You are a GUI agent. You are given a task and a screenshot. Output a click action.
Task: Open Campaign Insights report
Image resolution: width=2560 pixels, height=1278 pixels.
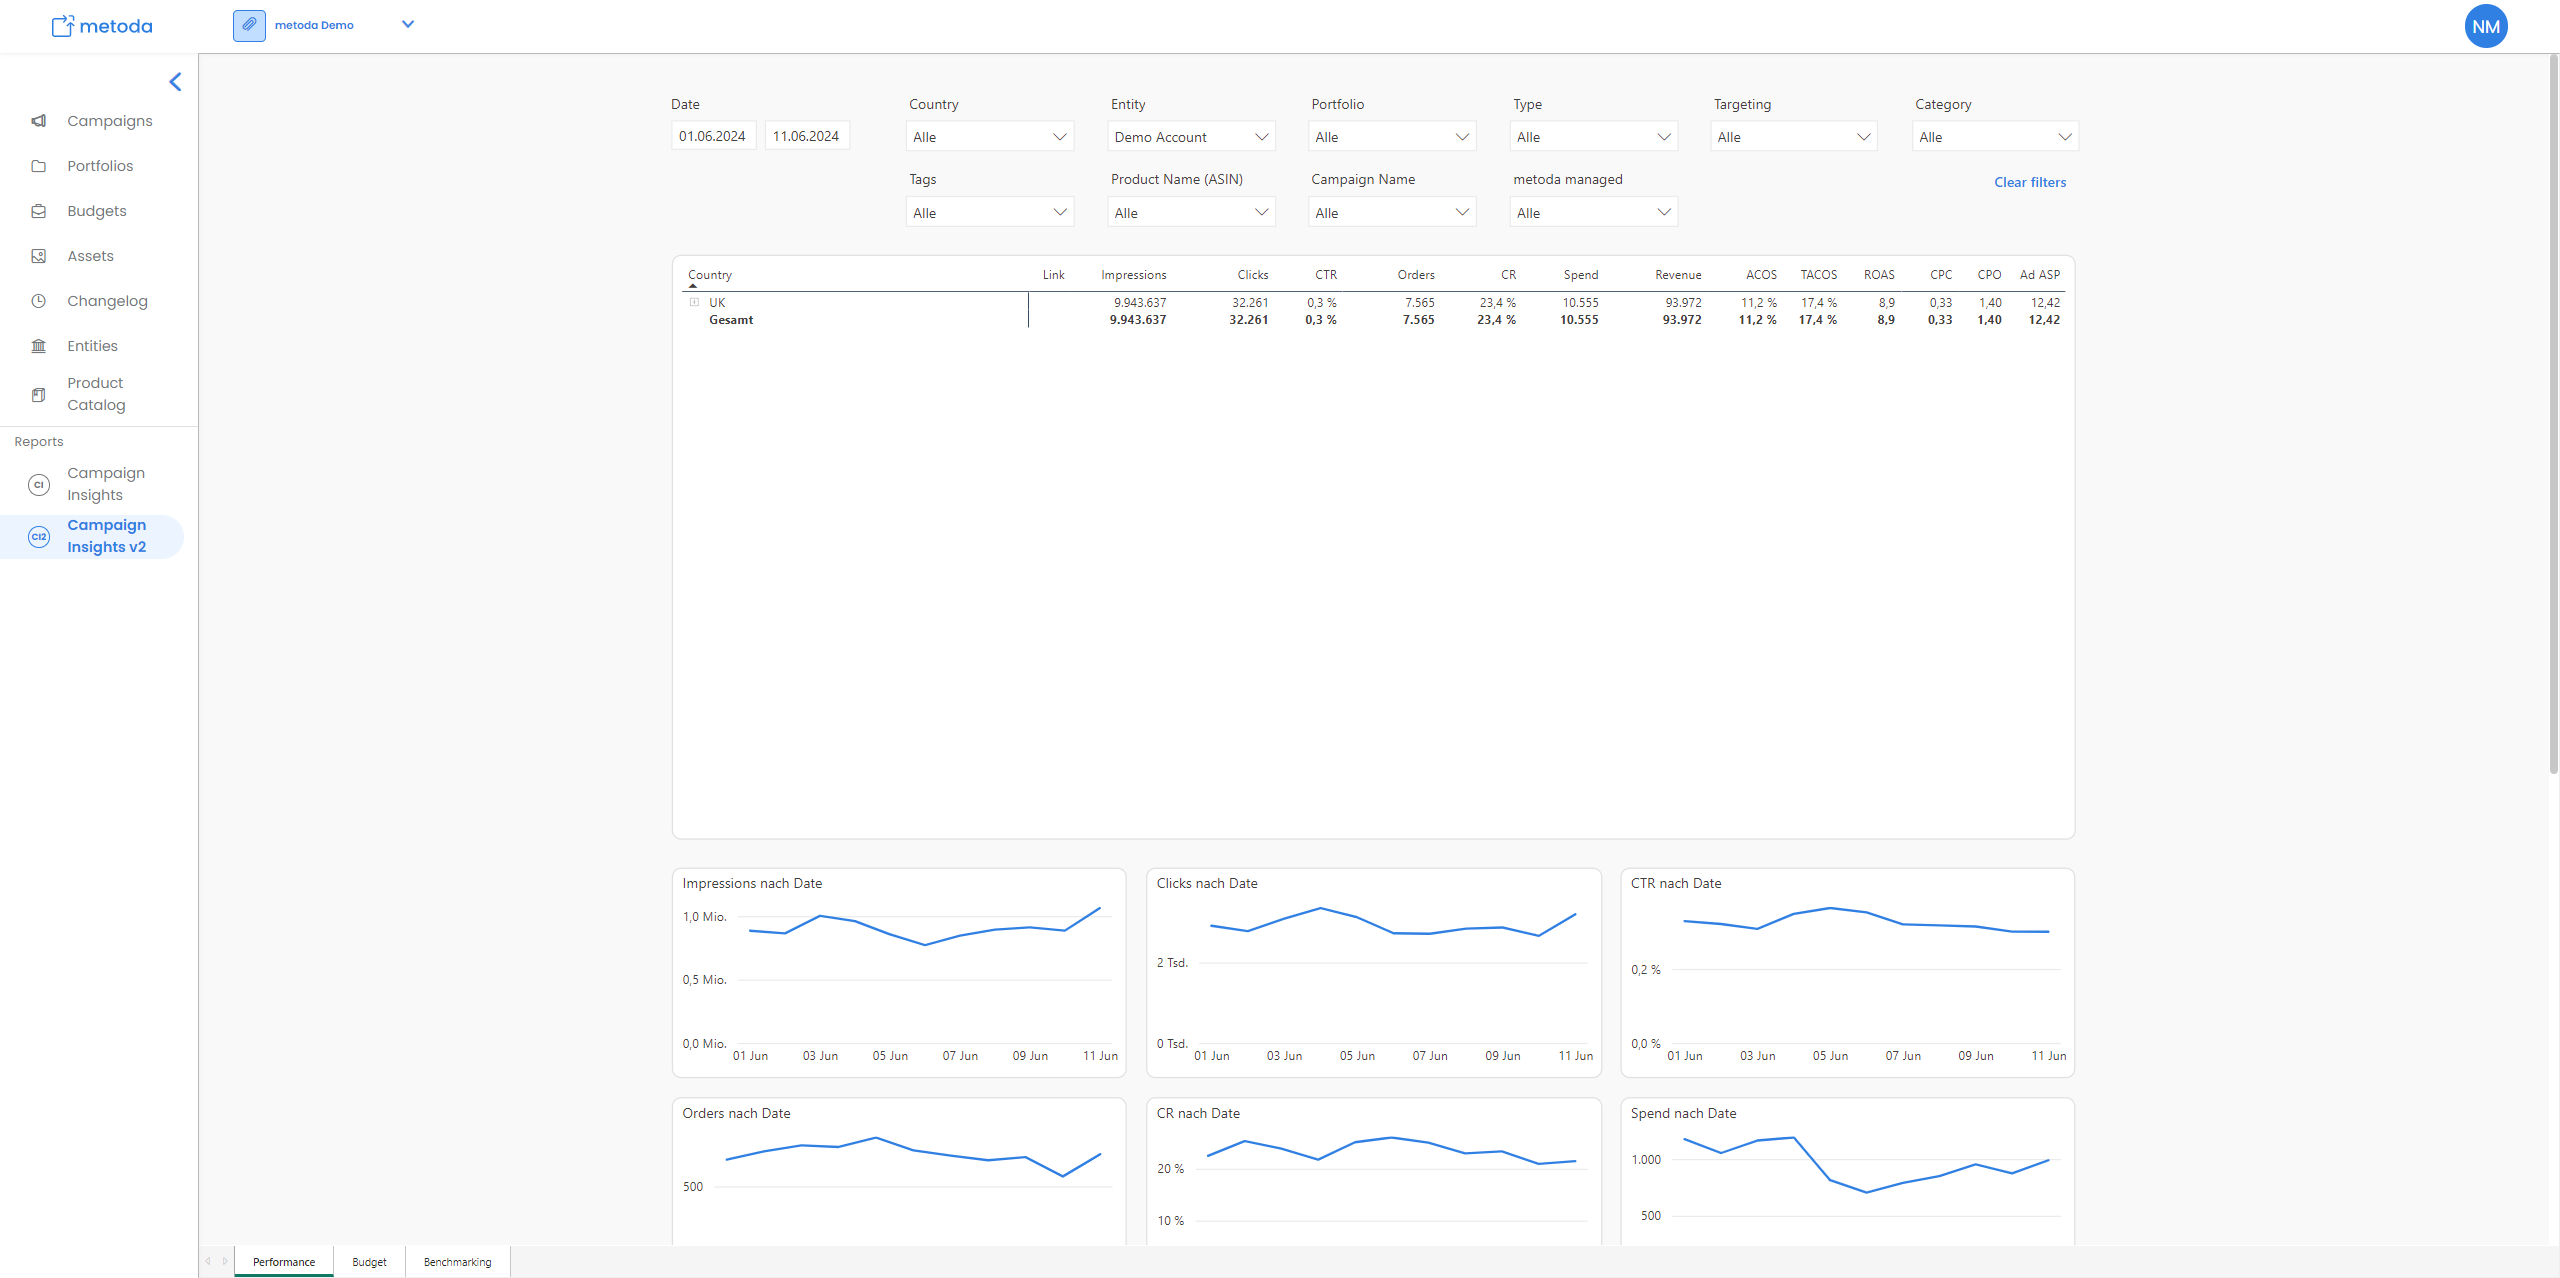pos(105,484)
